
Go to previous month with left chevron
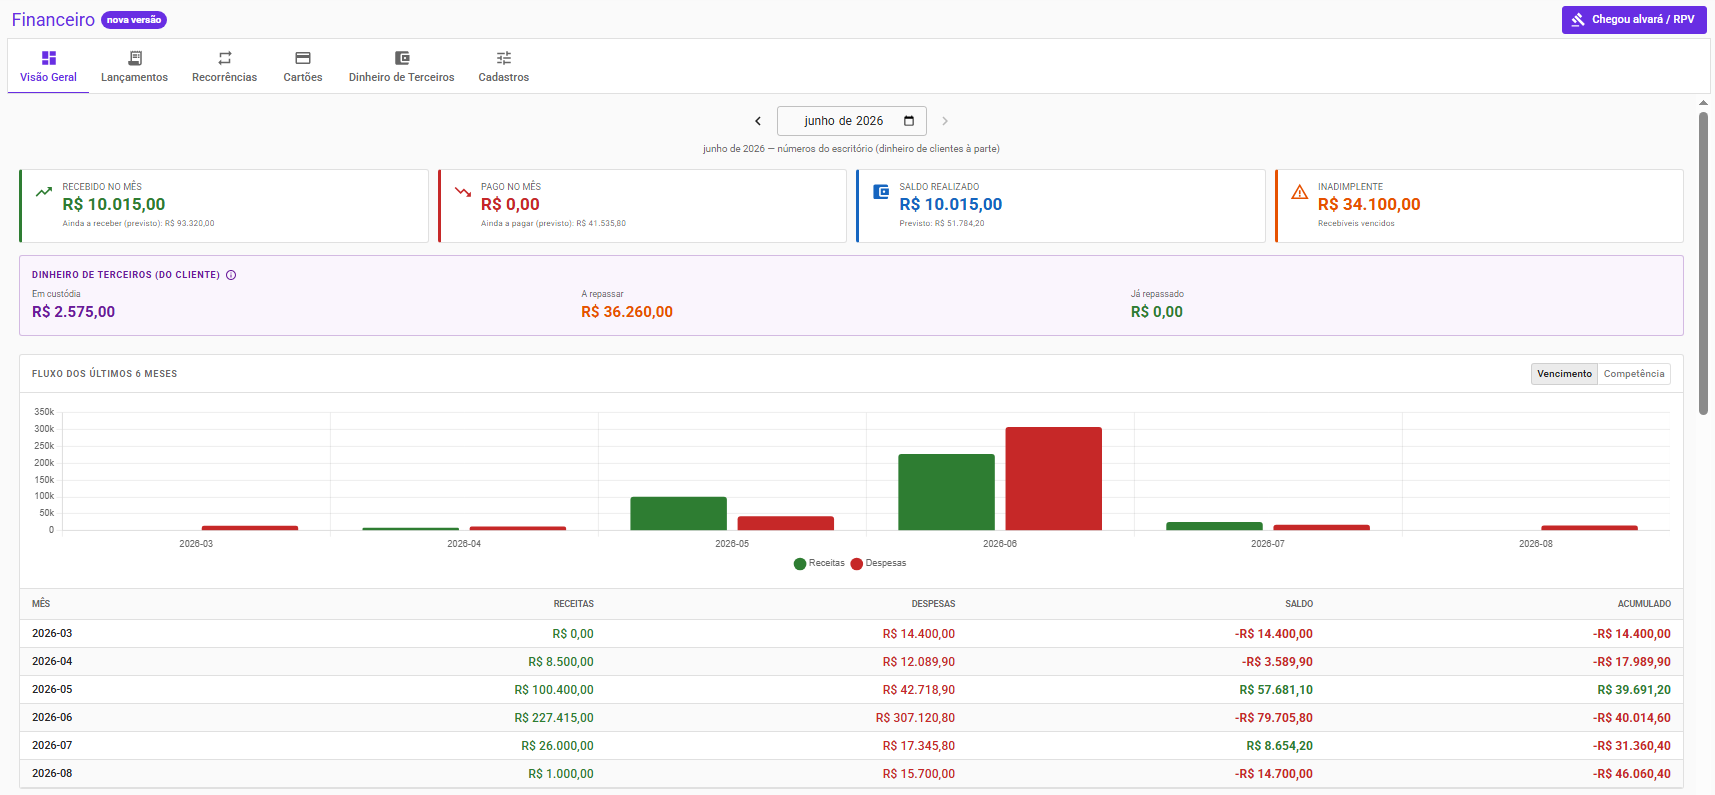tap(758, 121)
